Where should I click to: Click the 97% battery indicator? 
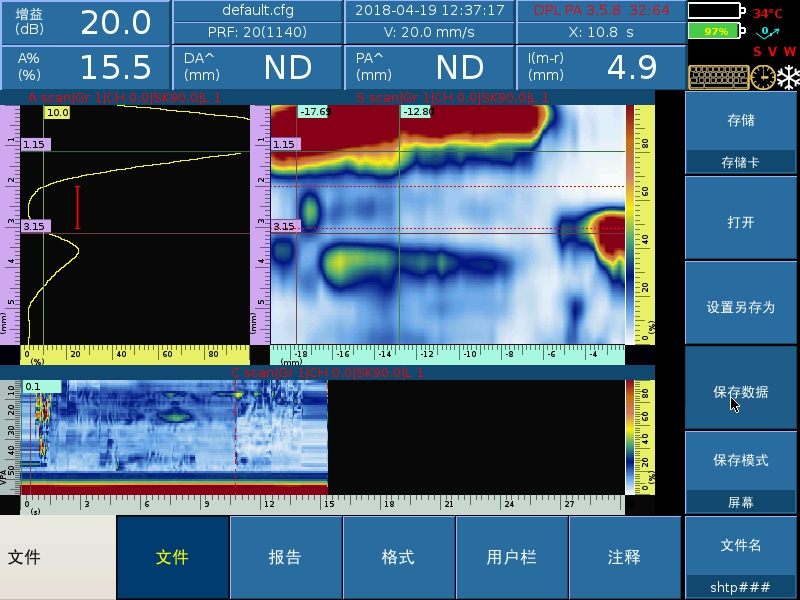click(x=714, y=32)
